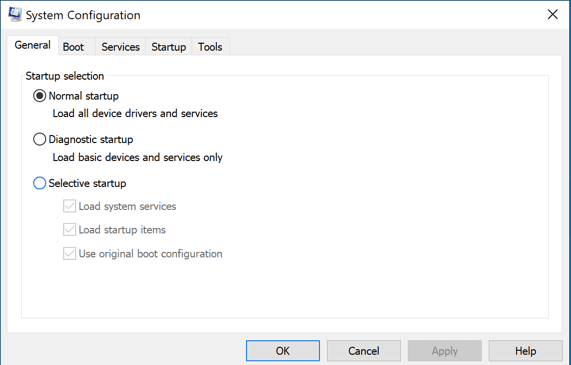
Task: Click the System Configuration title bar icon
Action: (x=15, y=15)
